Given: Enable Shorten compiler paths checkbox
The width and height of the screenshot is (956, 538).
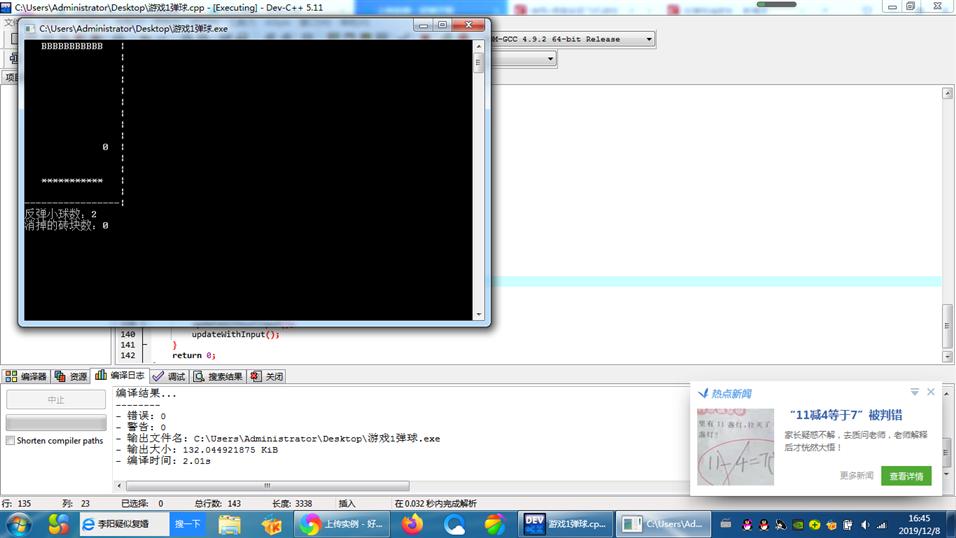Looking at the screenshot, I should (10, 440).
